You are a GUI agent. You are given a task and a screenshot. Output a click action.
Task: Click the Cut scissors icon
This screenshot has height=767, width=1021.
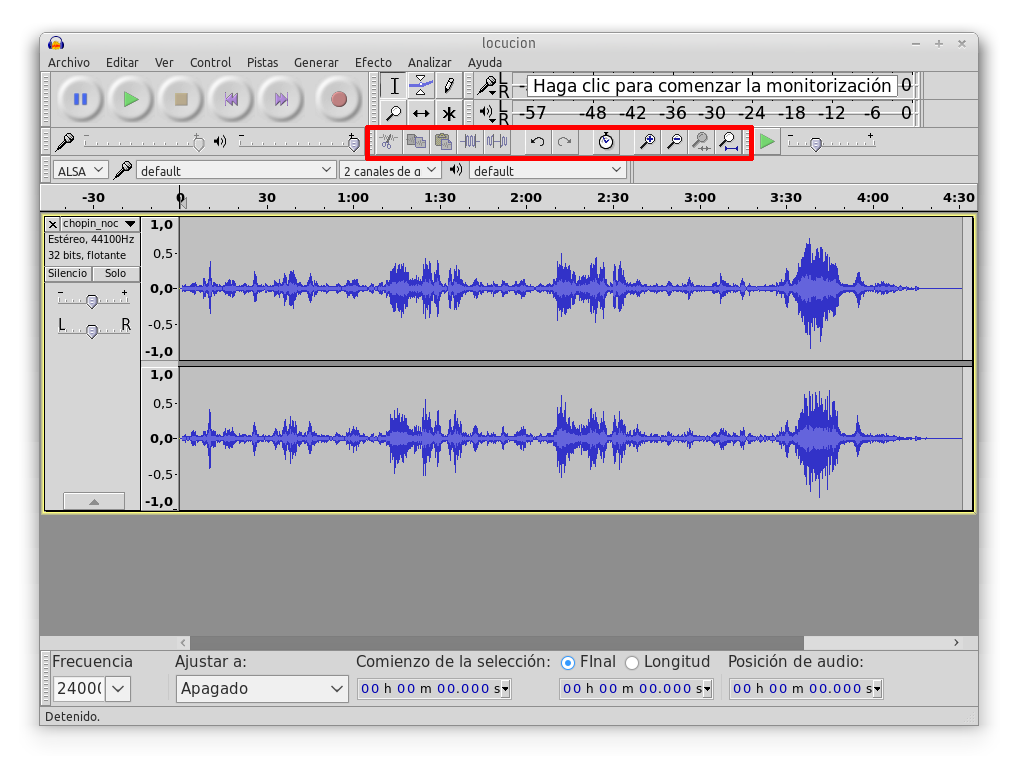coord(389,141)
